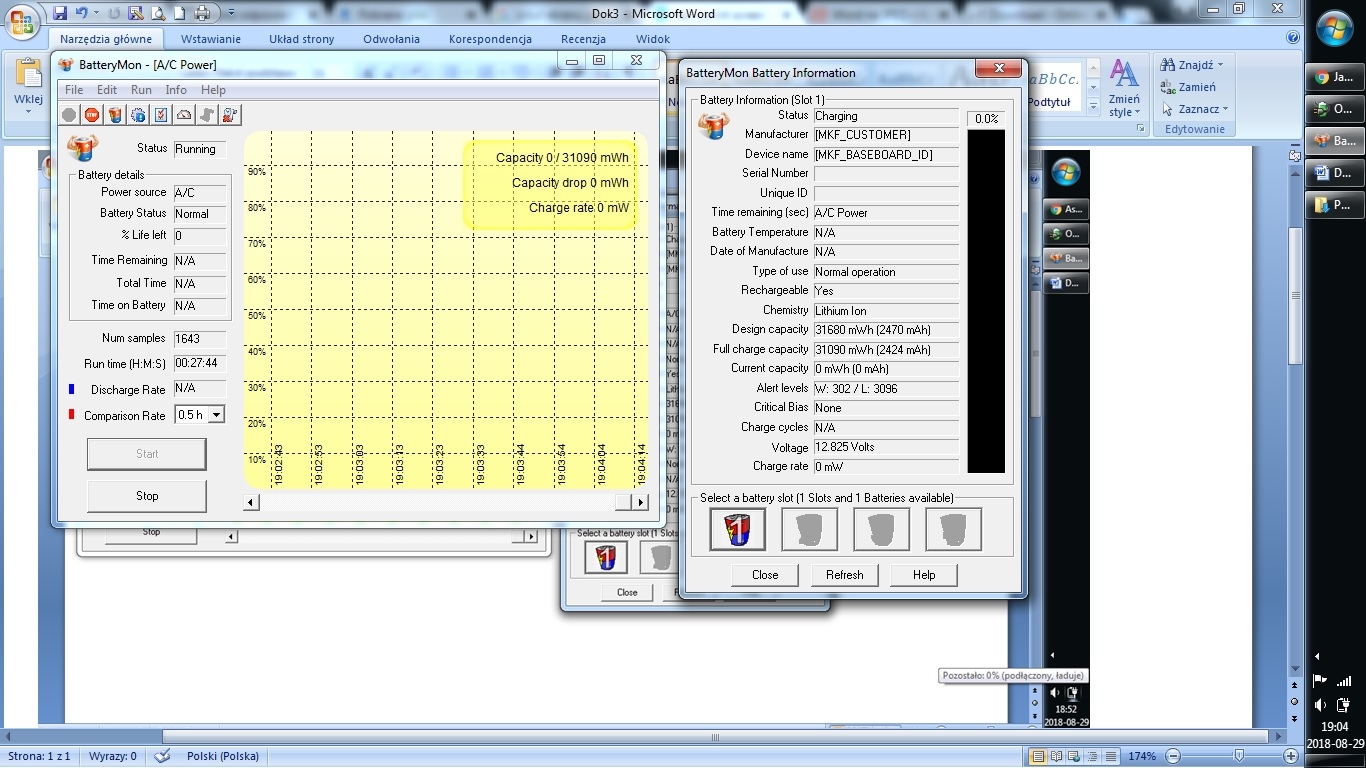
Task: Switch to Układ strony ribbon tab
Action: tap(302, 39)
